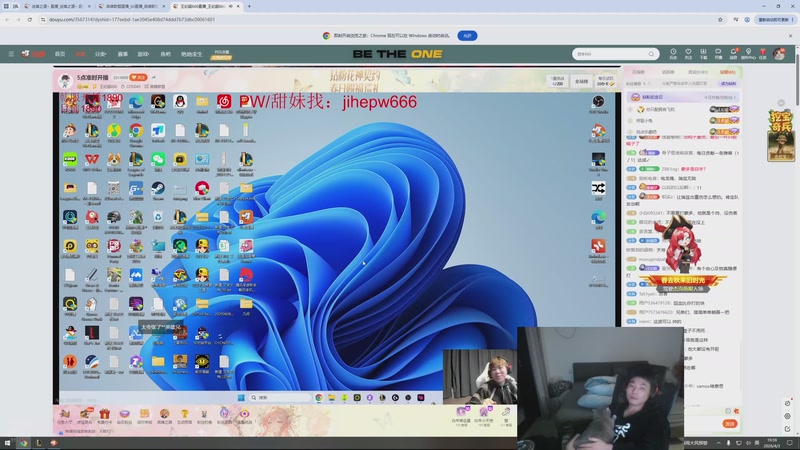This screenshot has height=450, width=800.
Task: Click the orange send button in the chat box
Action: tap(730, 423)
